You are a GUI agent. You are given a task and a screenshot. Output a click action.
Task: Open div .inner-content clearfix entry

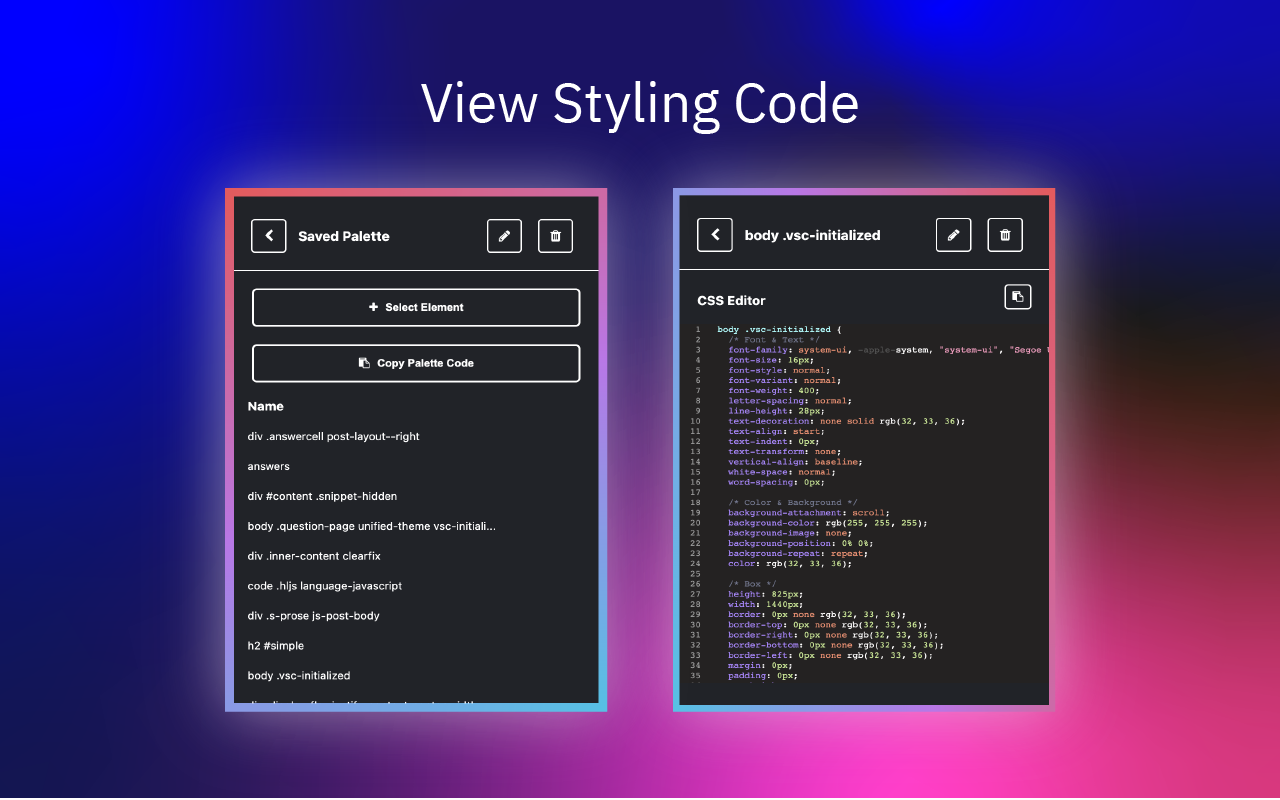[x=314, y=556]
